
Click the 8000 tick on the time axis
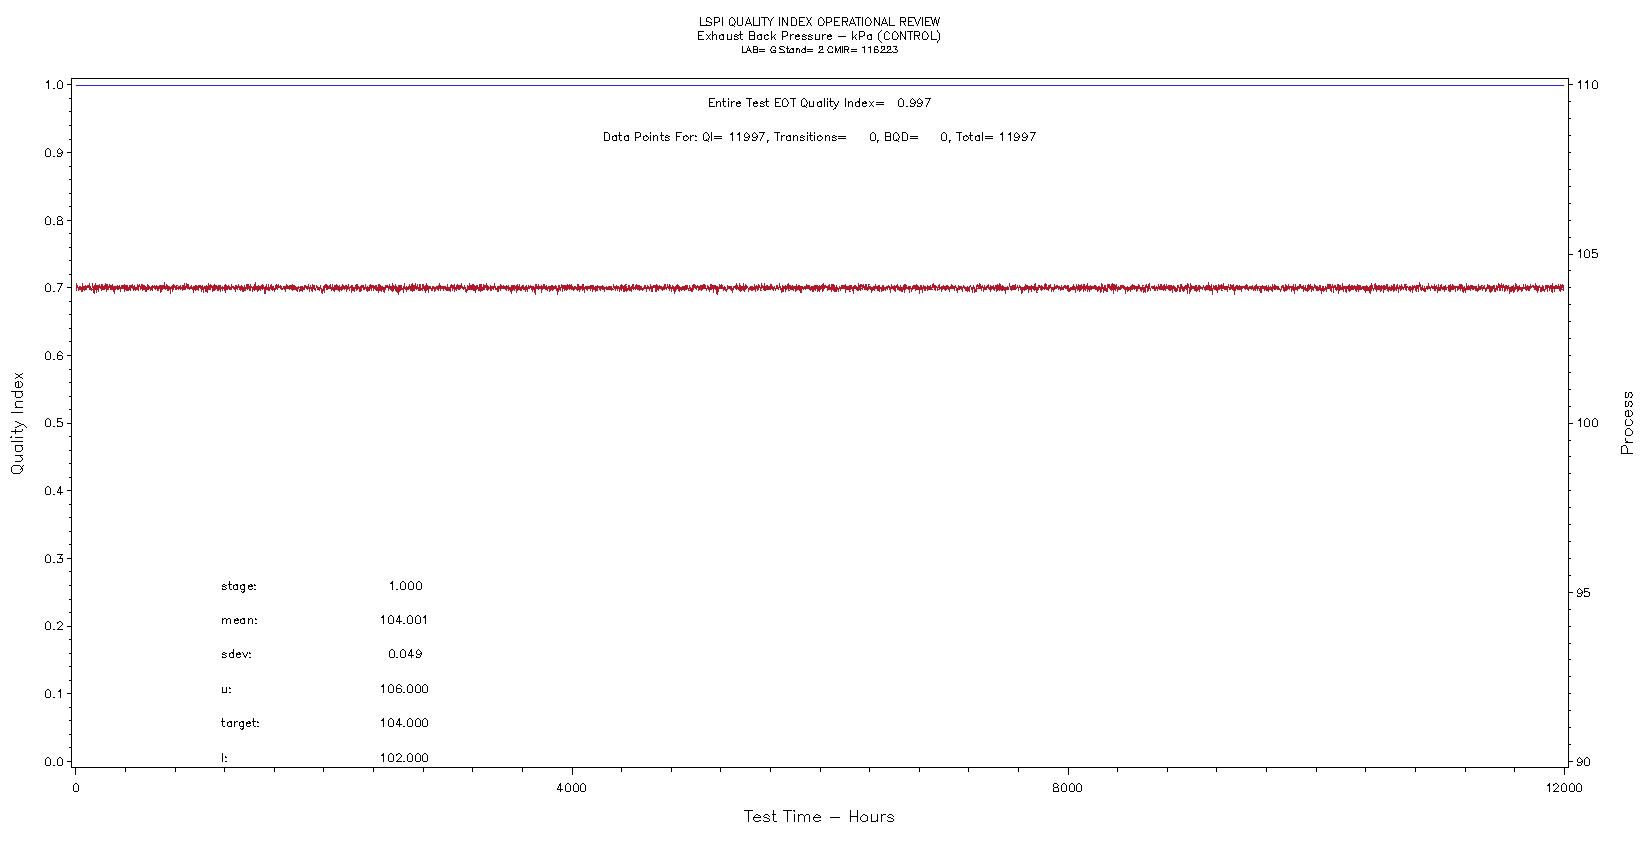(1067, 788)
